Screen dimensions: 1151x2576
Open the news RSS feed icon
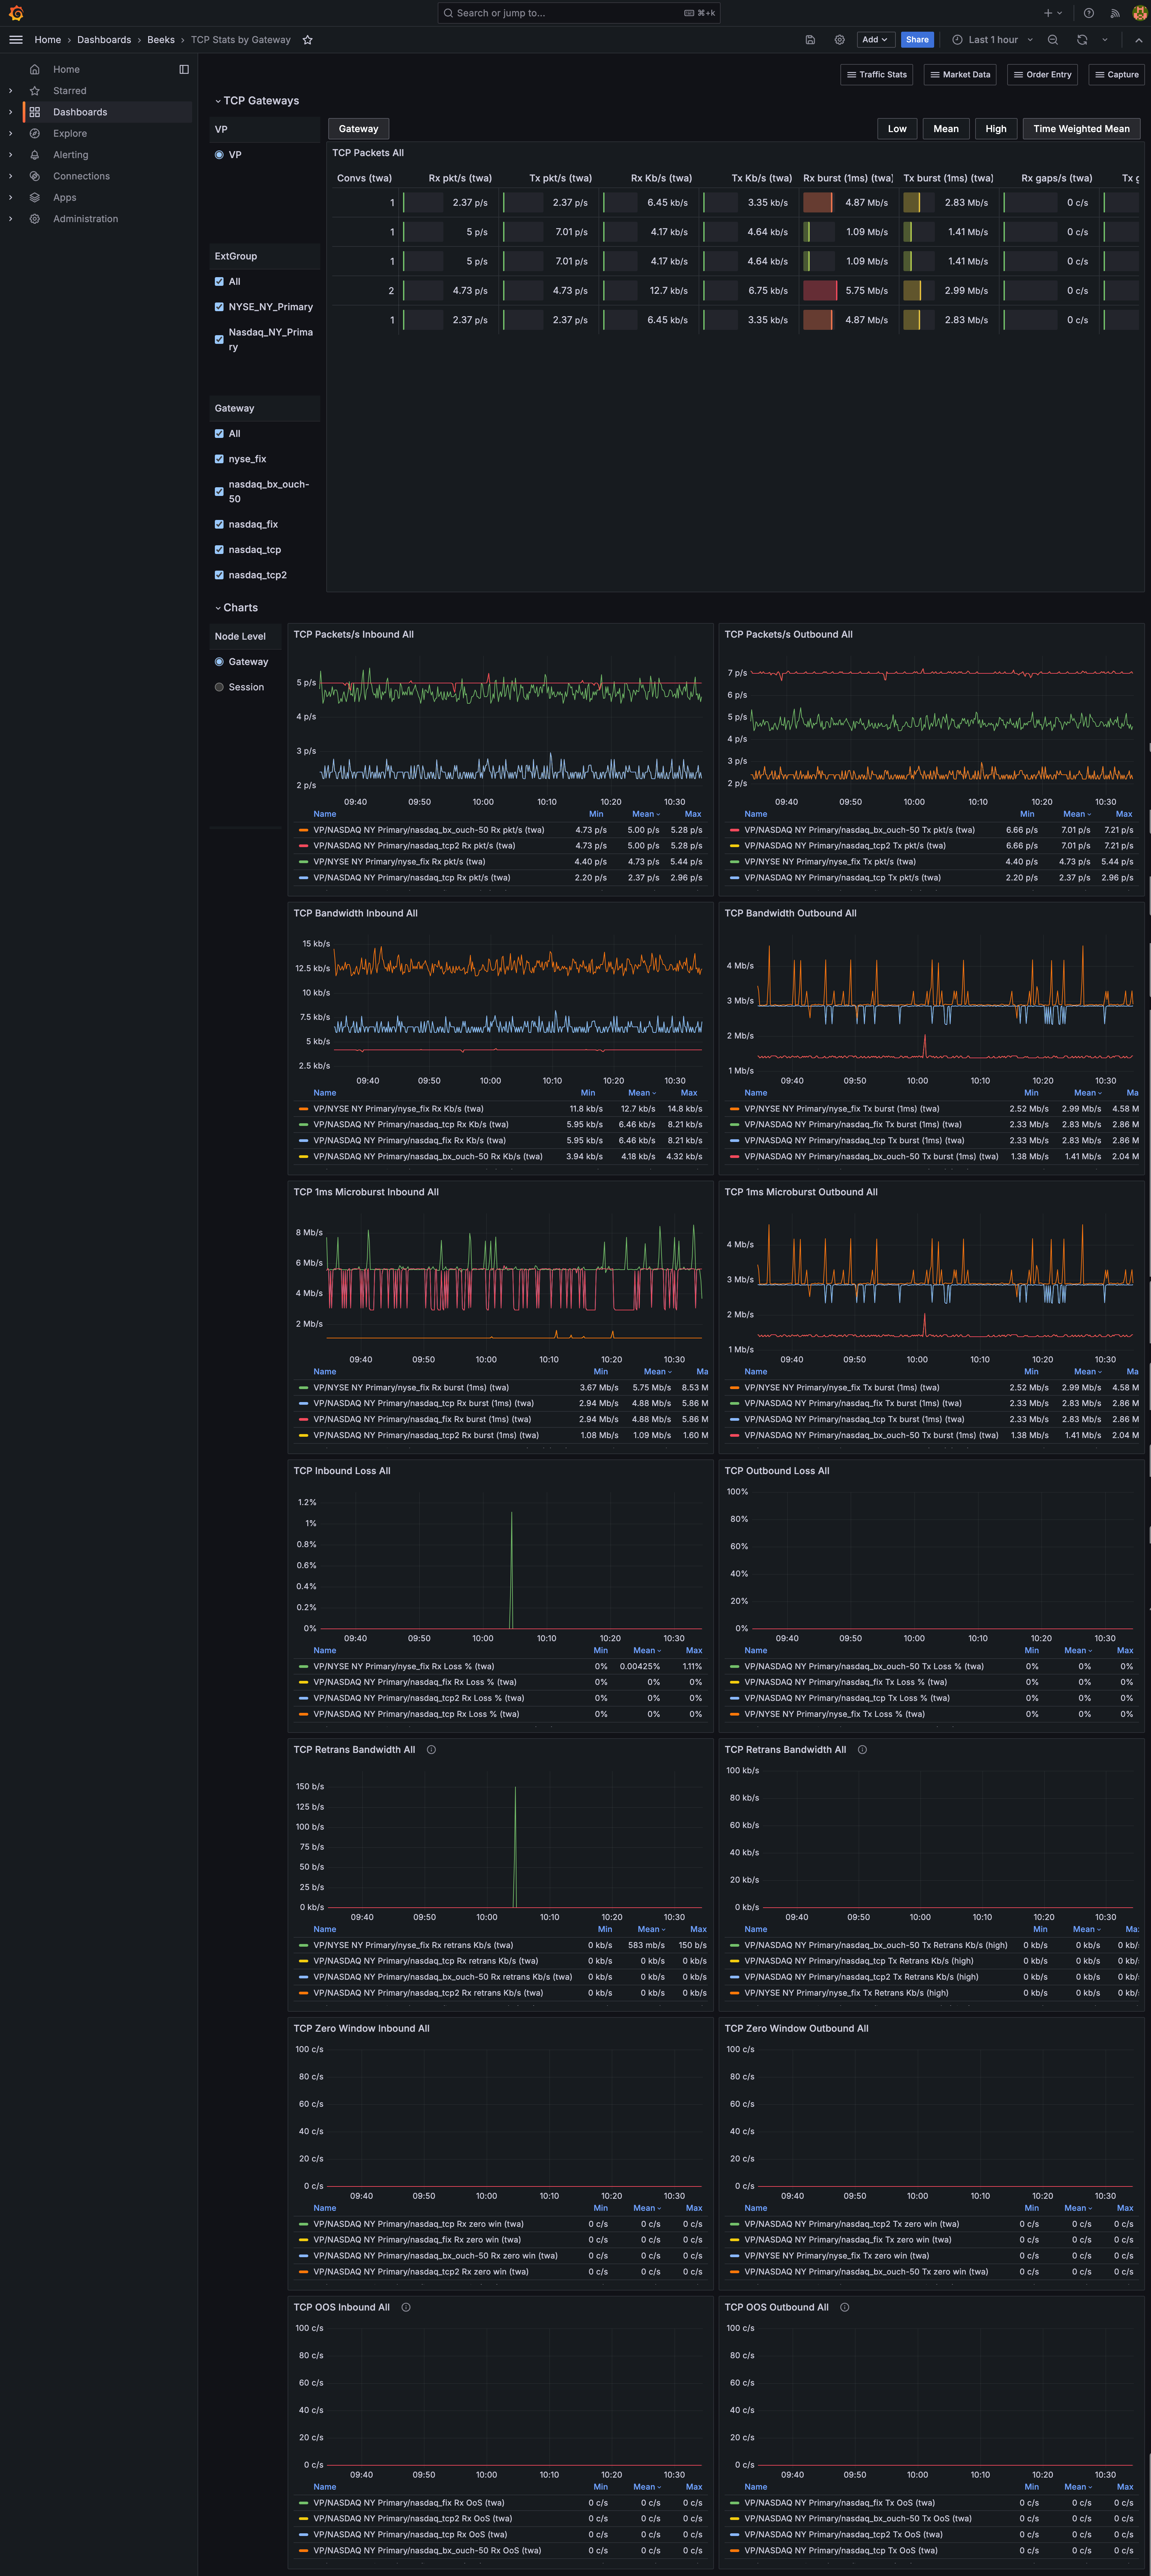pyautogui.click(x=1115, y=13)
